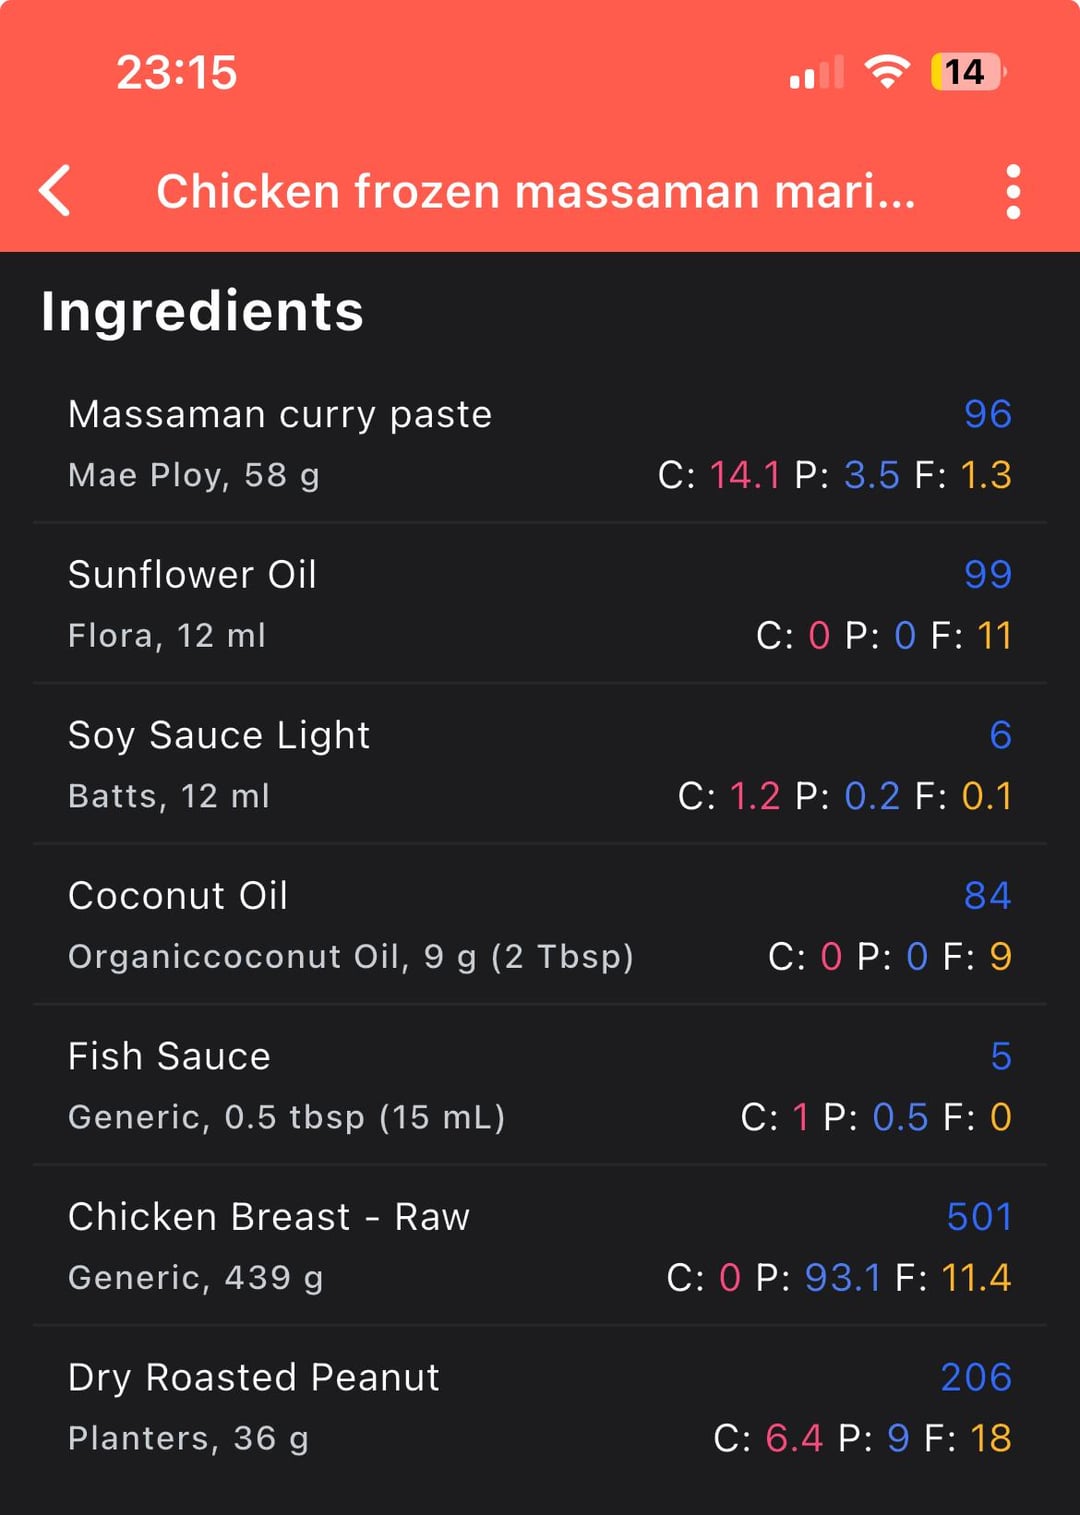The width and height of the screenshot is (1080, 1515).
Task: Select the Sunflower Oil ingredient row
Action: click(x=192, y=575)
